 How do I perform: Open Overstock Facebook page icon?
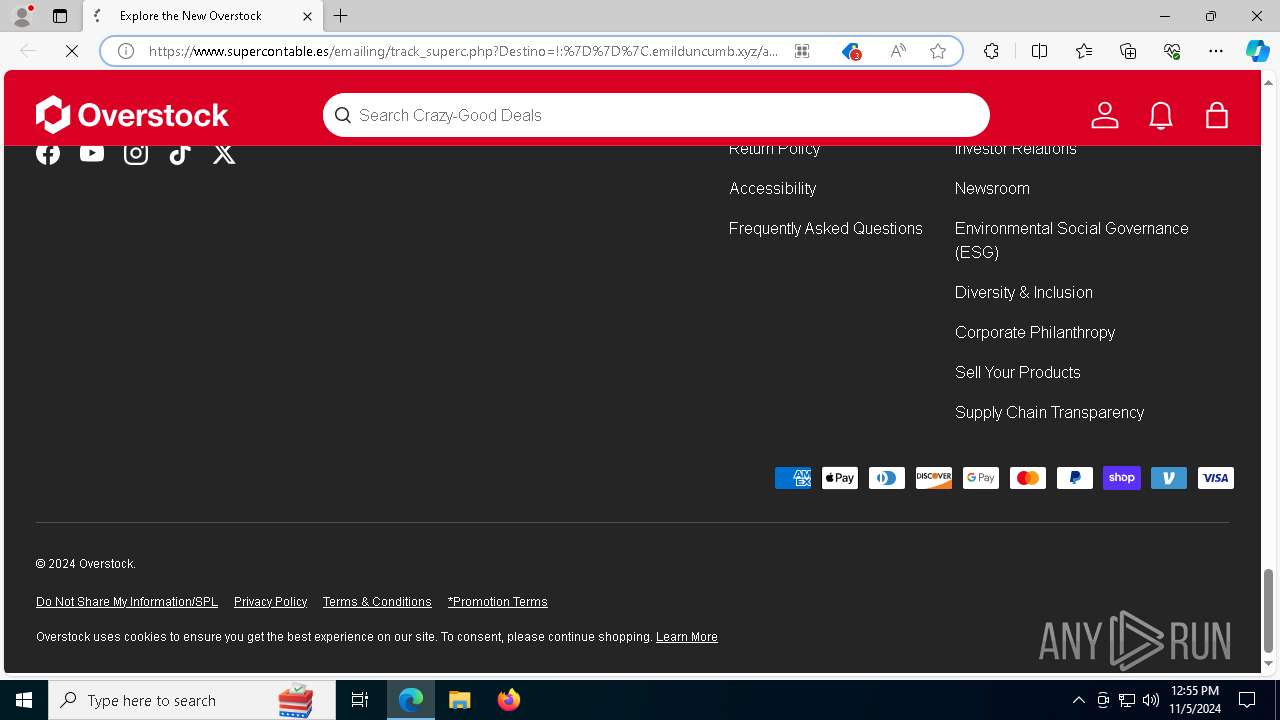click(x=48, y=153)
